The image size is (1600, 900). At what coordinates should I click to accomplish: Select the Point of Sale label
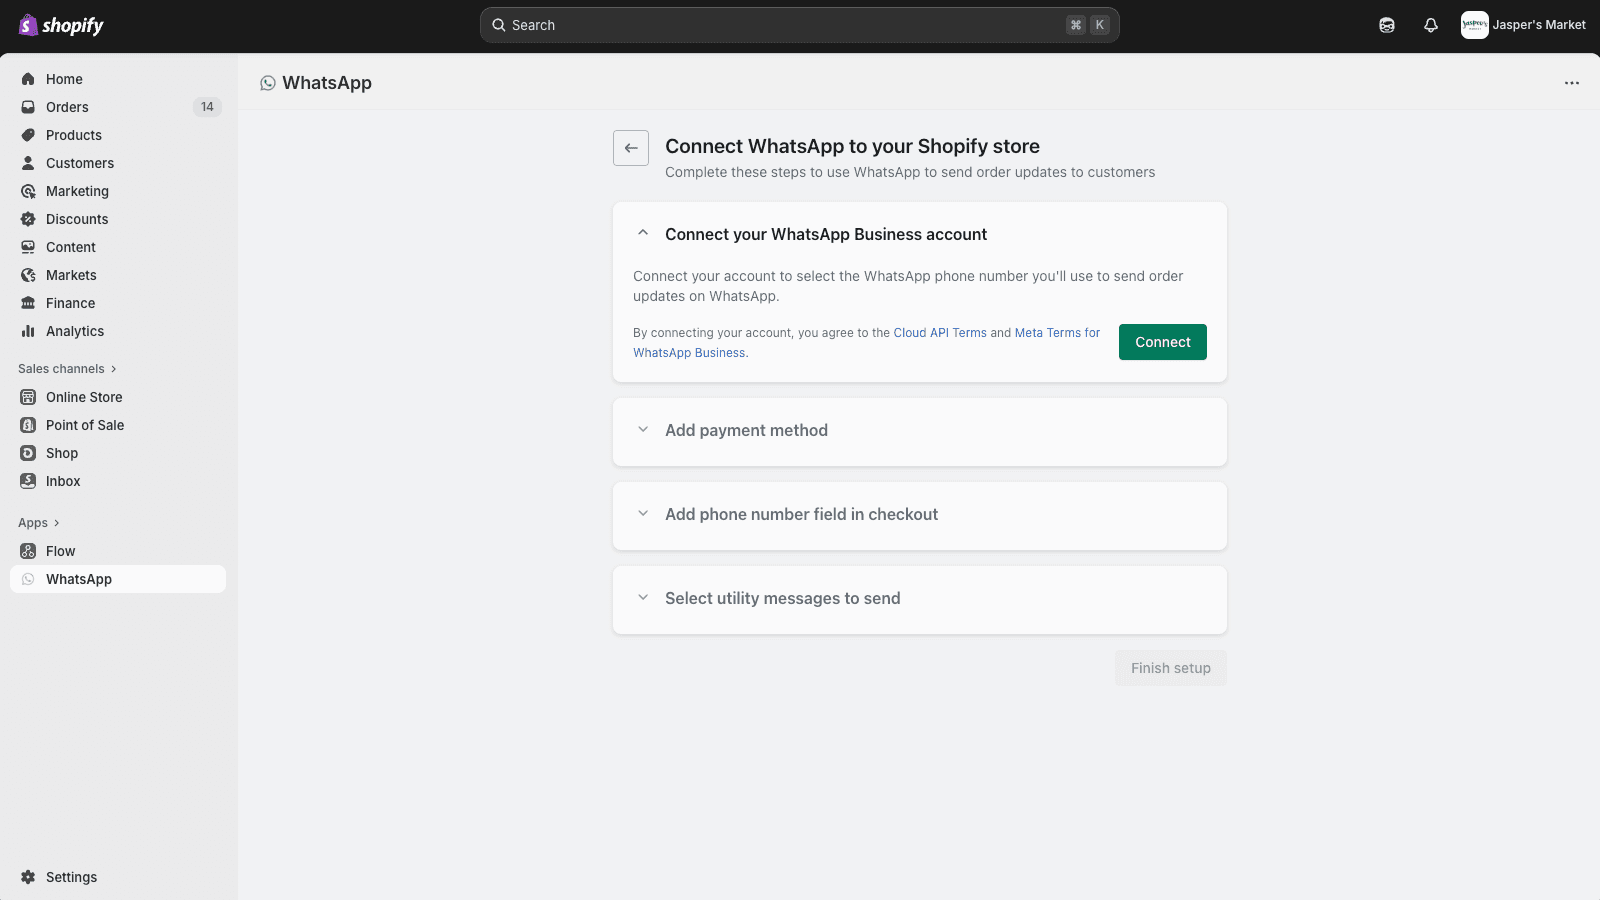[85, 425]
